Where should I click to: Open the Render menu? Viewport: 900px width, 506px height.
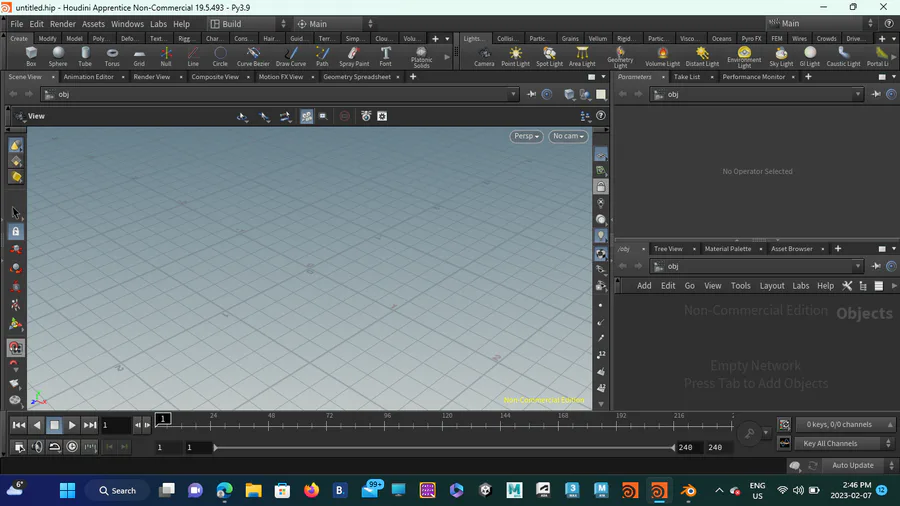pos(62,24)
